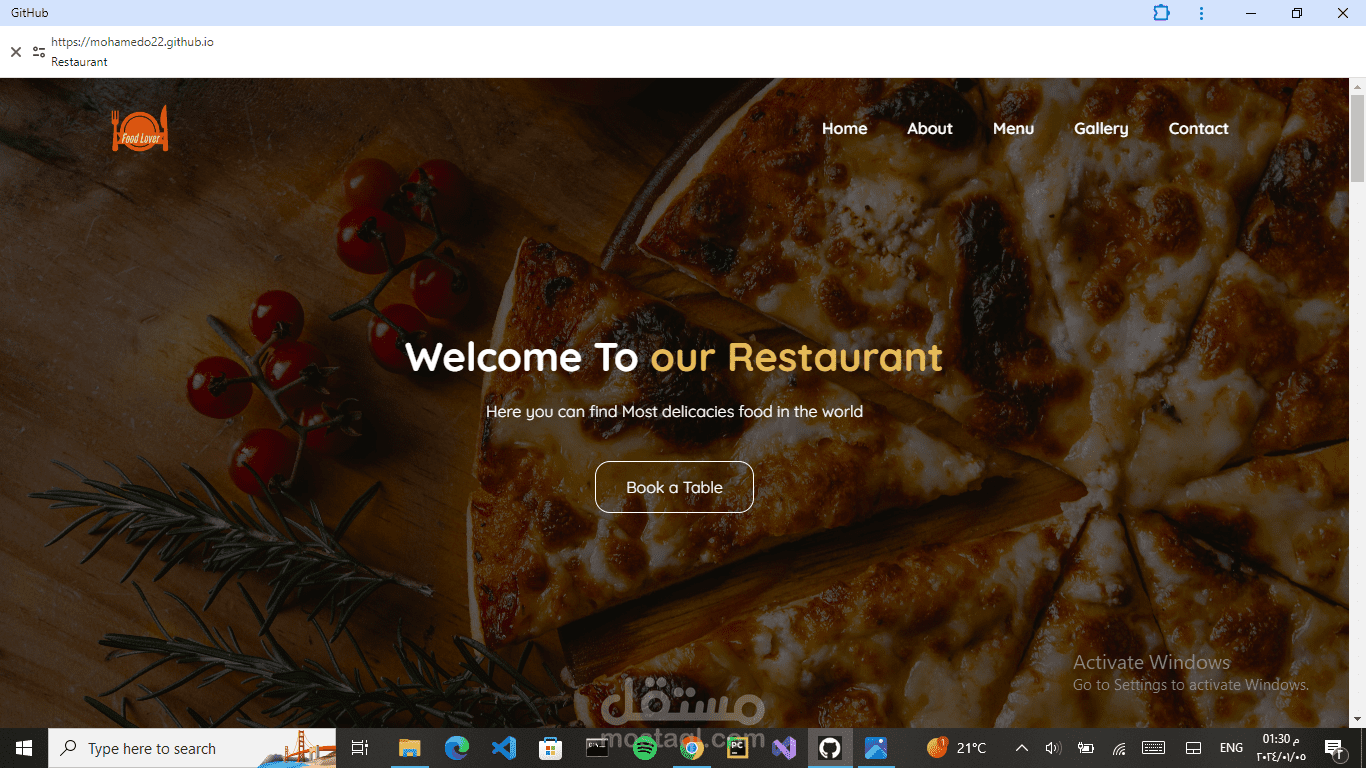
Task: Open the Windows Start menu
Action: (24, 748)
